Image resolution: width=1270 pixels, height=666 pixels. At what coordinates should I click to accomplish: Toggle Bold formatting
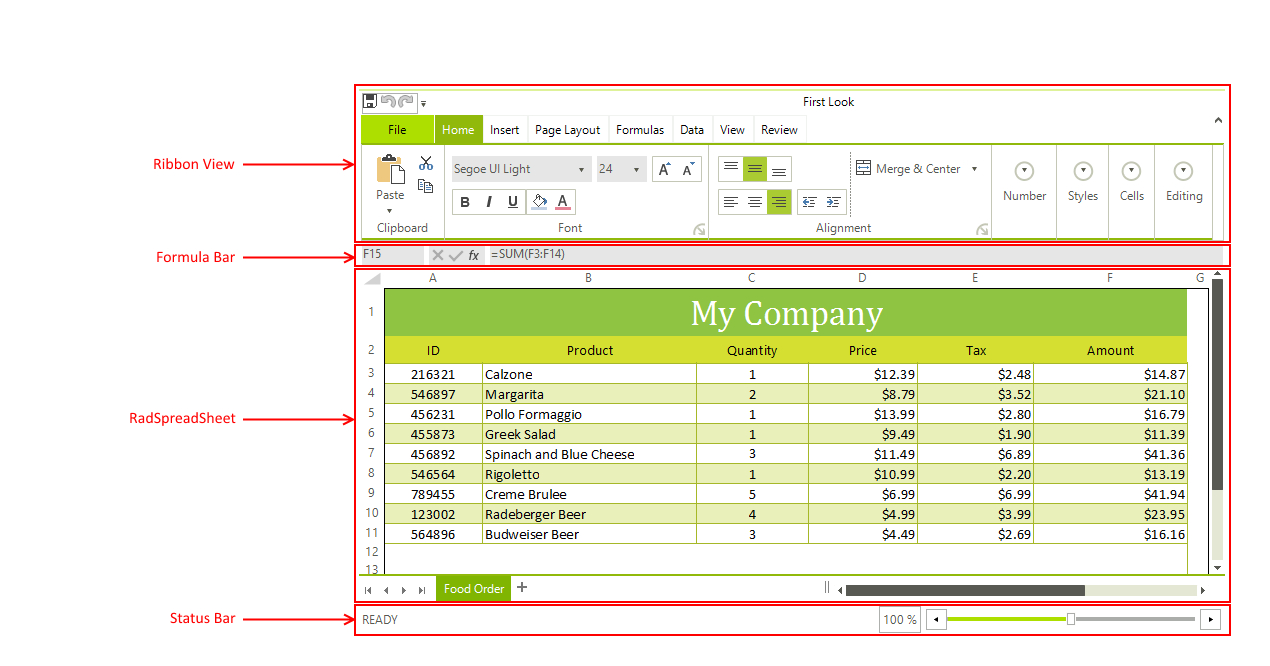465,202
